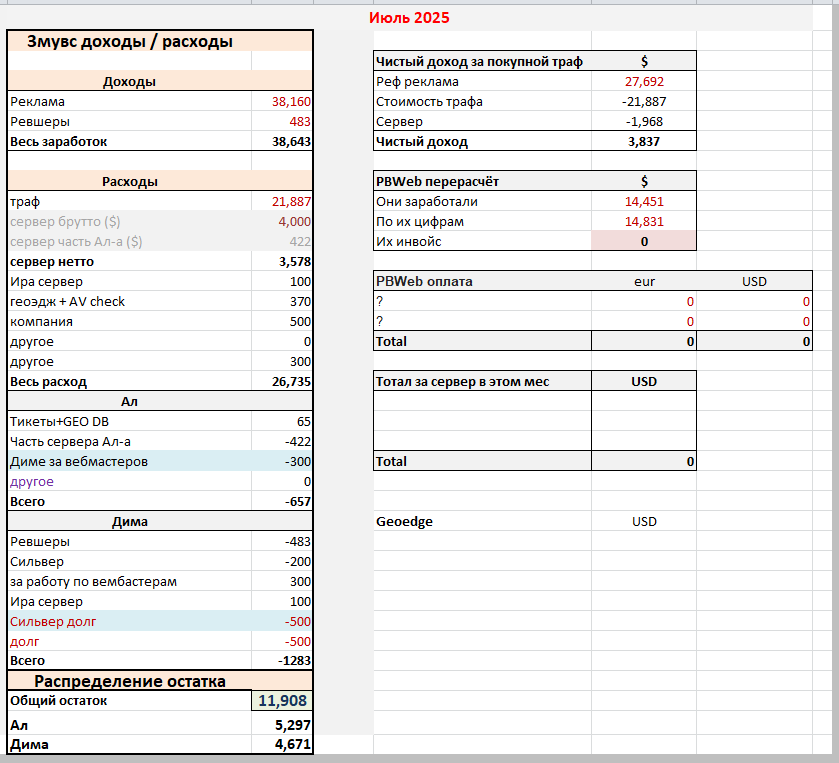Click the 'Реф реклама' value 27,692
The height and width of the screenshot is (763, 839).
coord(644,82)
